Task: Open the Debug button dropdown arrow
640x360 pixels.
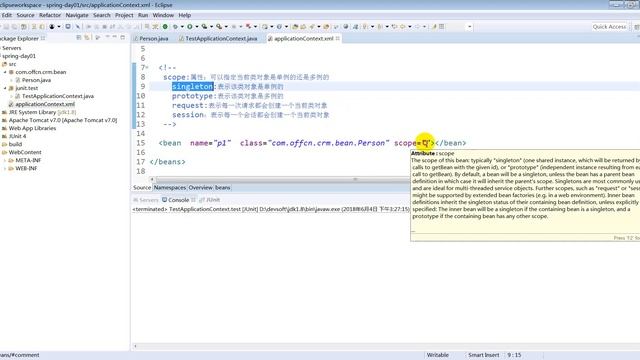Action: tap(182, 27)
